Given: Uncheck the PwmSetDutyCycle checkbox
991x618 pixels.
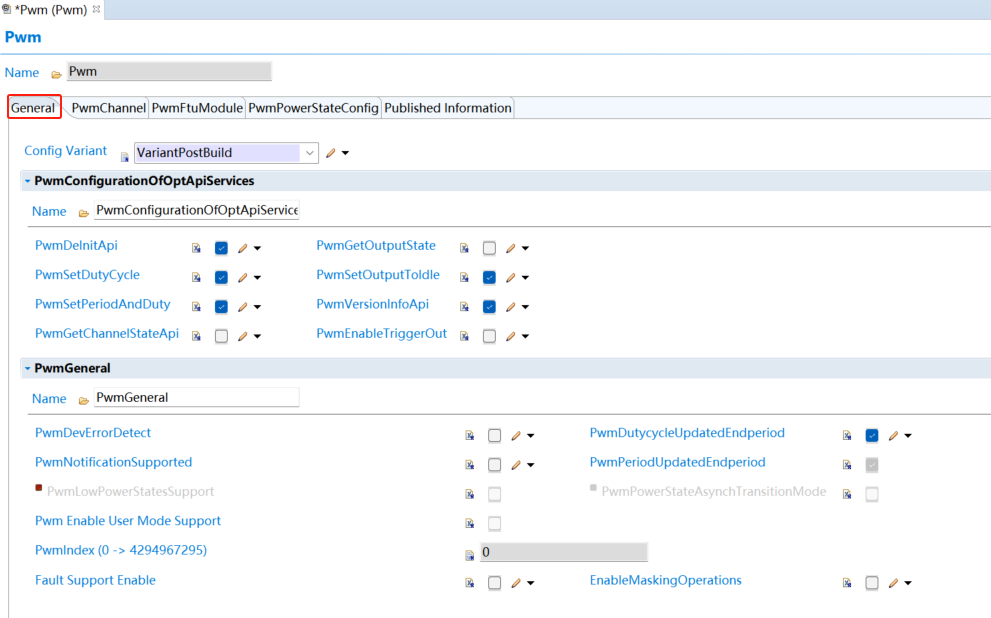Looking at the screenshot, I should [x=221, y=277].
